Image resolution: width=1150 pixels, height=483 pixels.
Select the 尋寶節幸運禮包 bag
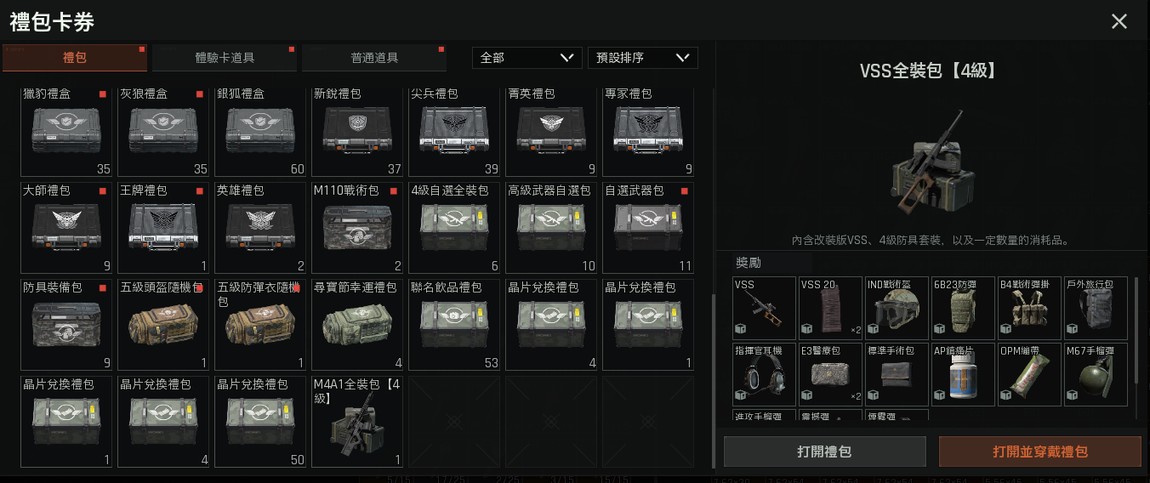tap(357, 325)
